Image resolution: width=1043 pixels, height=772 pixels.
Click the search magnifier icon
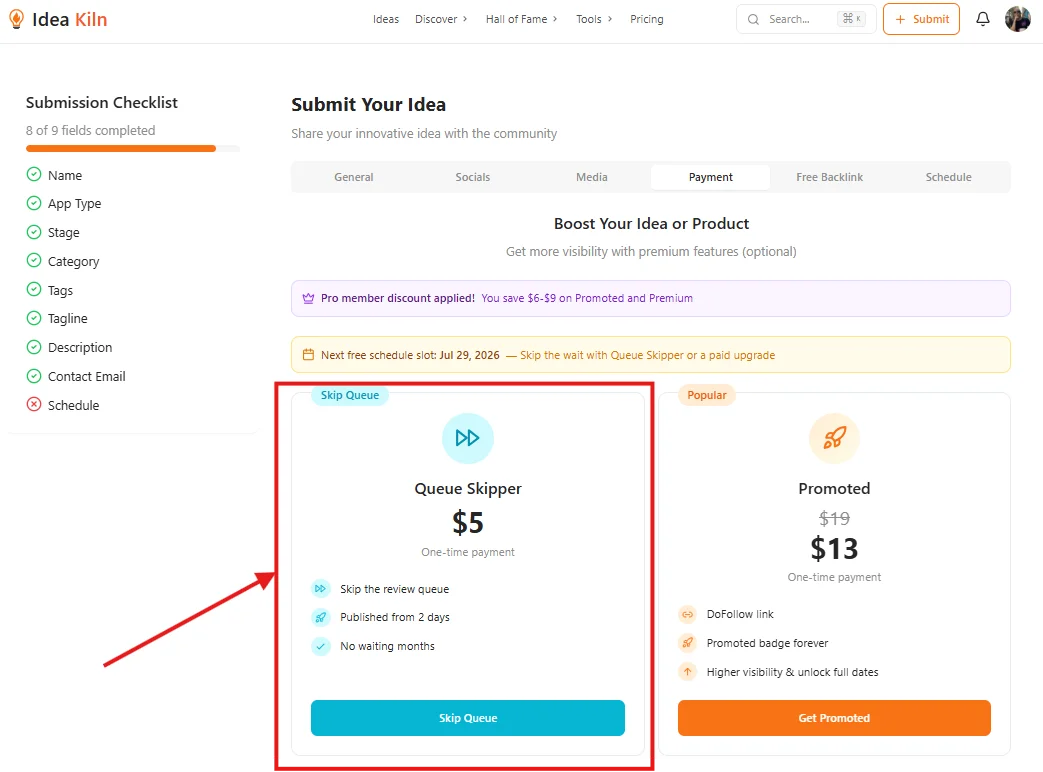click(x=753, y=19)
